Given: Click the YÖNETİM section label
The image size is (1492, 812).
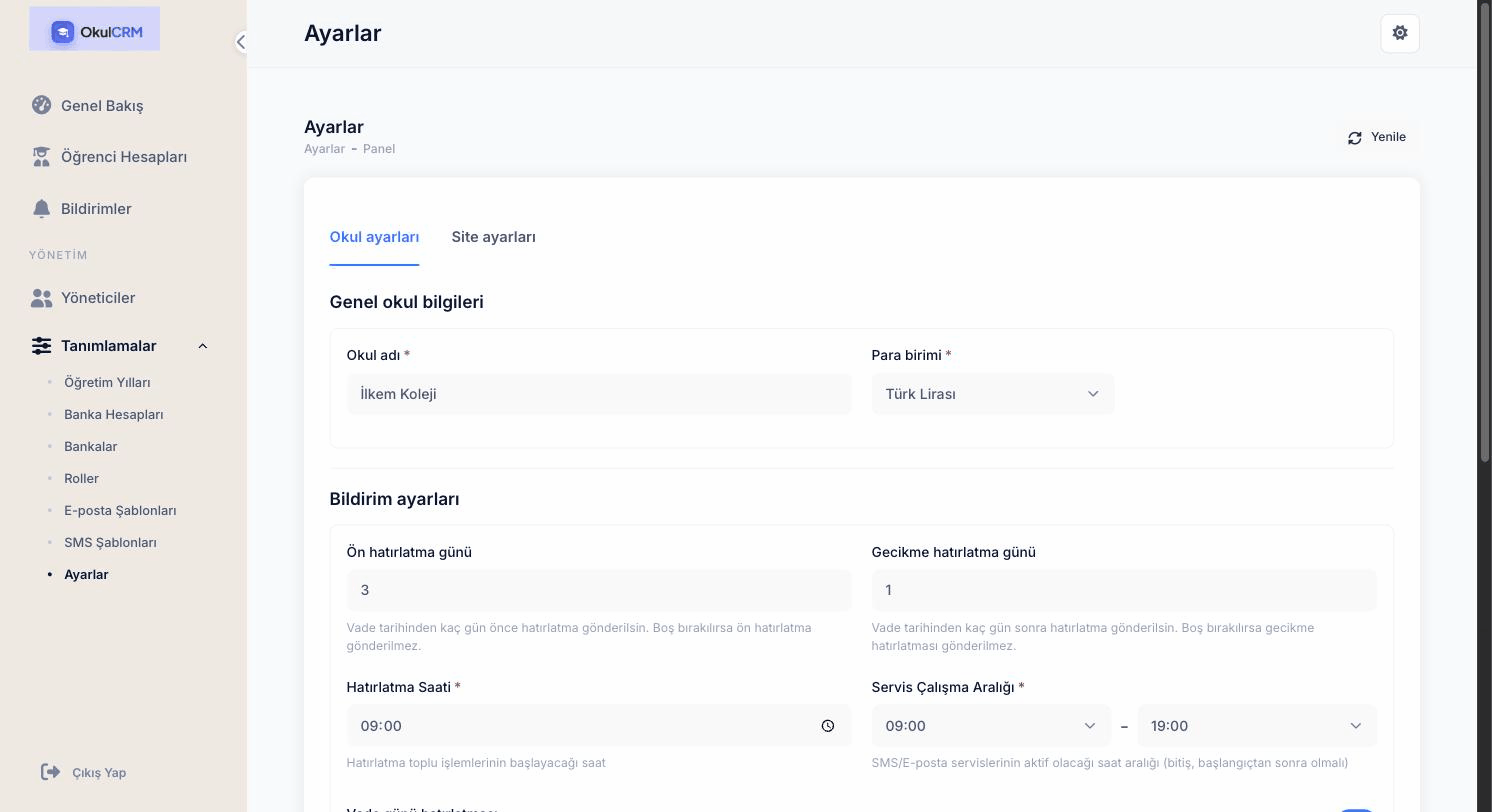Looking at the screenshot, I should (x=58, y=255).
